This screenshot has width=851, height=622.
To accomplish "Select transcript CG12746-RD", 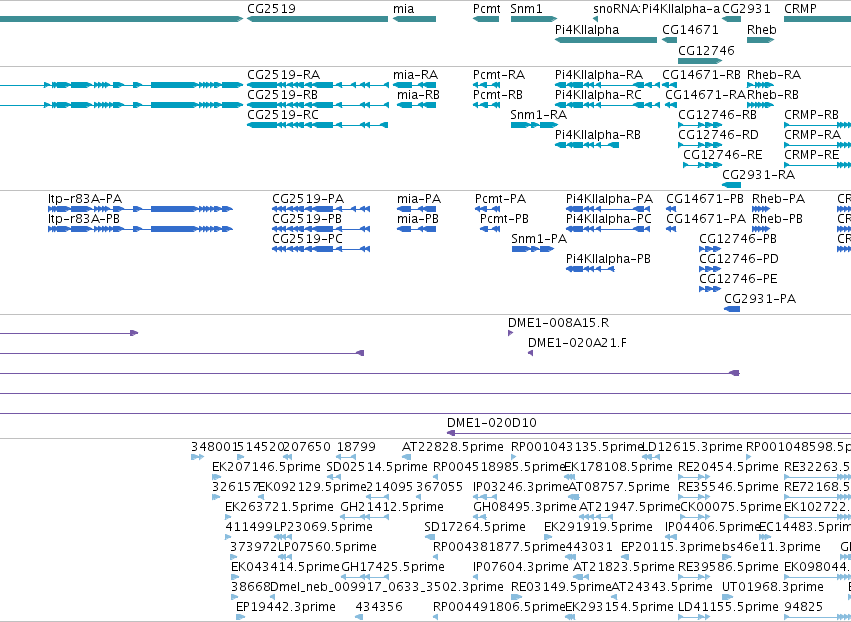I will click(x=700, y=145).
